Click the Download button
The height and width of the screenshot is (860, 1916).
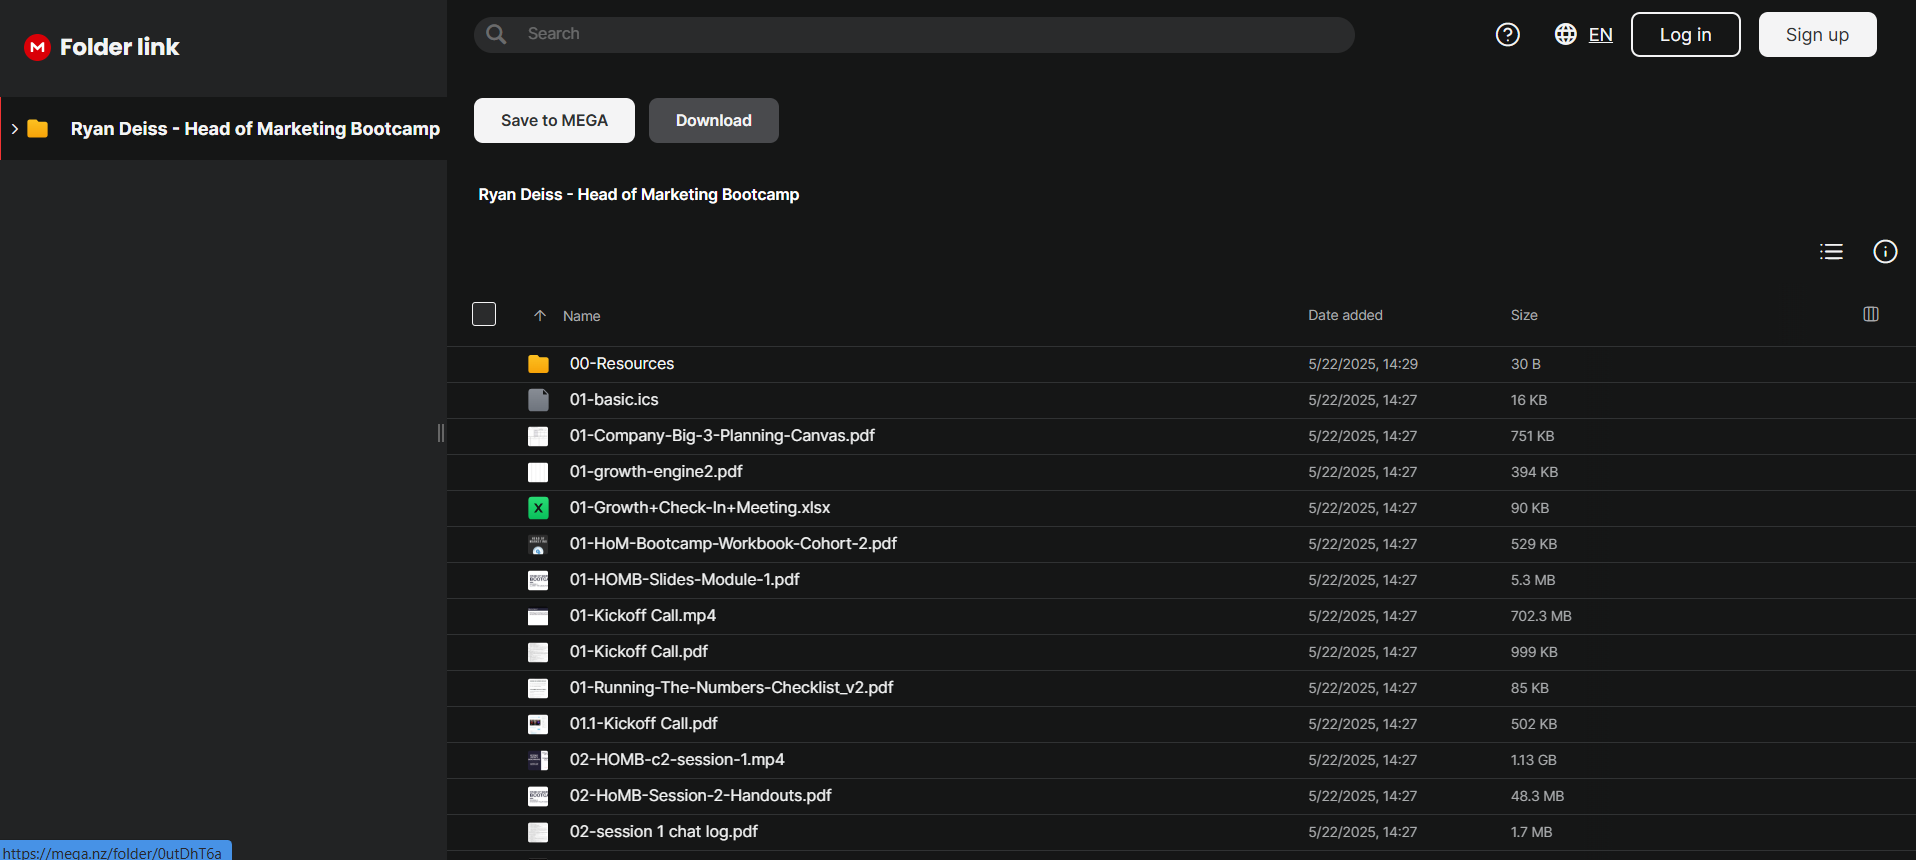(x=713, y=120)
